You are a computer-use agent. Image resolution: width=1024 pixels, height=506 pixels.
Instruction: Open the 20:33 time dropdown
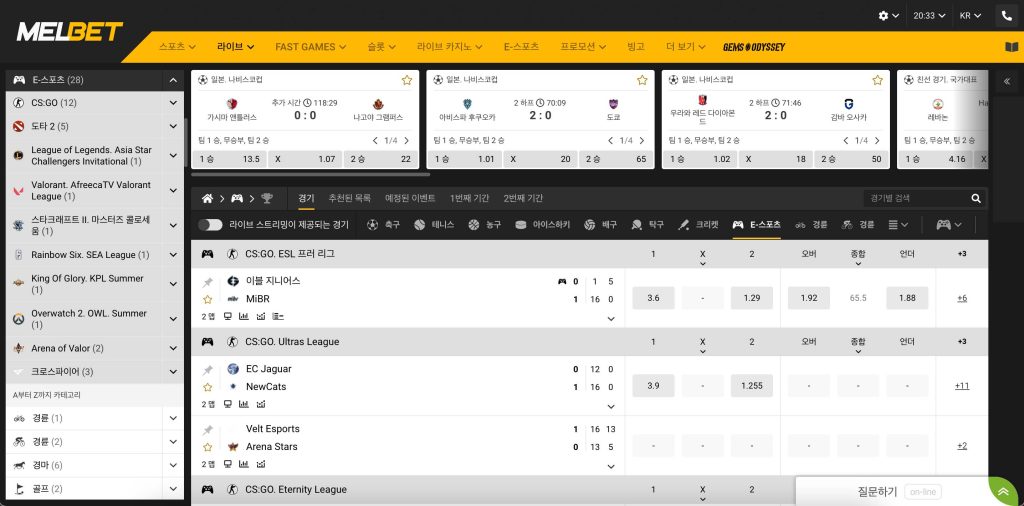929,16
